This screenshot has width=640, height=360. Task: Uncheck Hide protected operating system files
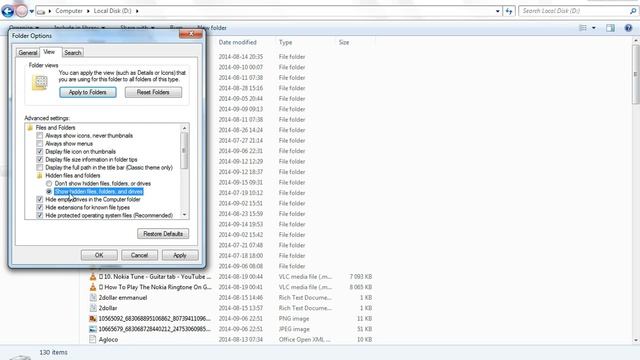tap(40, 216)
